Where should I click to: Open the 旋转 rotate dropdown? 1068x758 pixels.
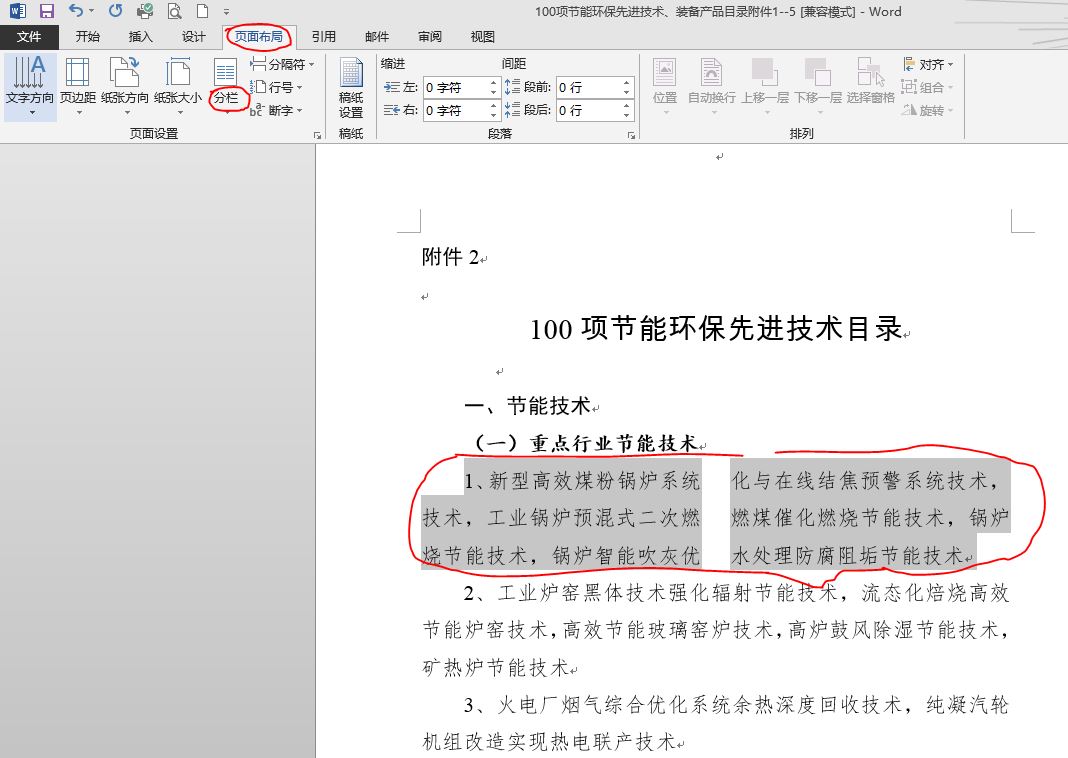[x=928, y=110]
